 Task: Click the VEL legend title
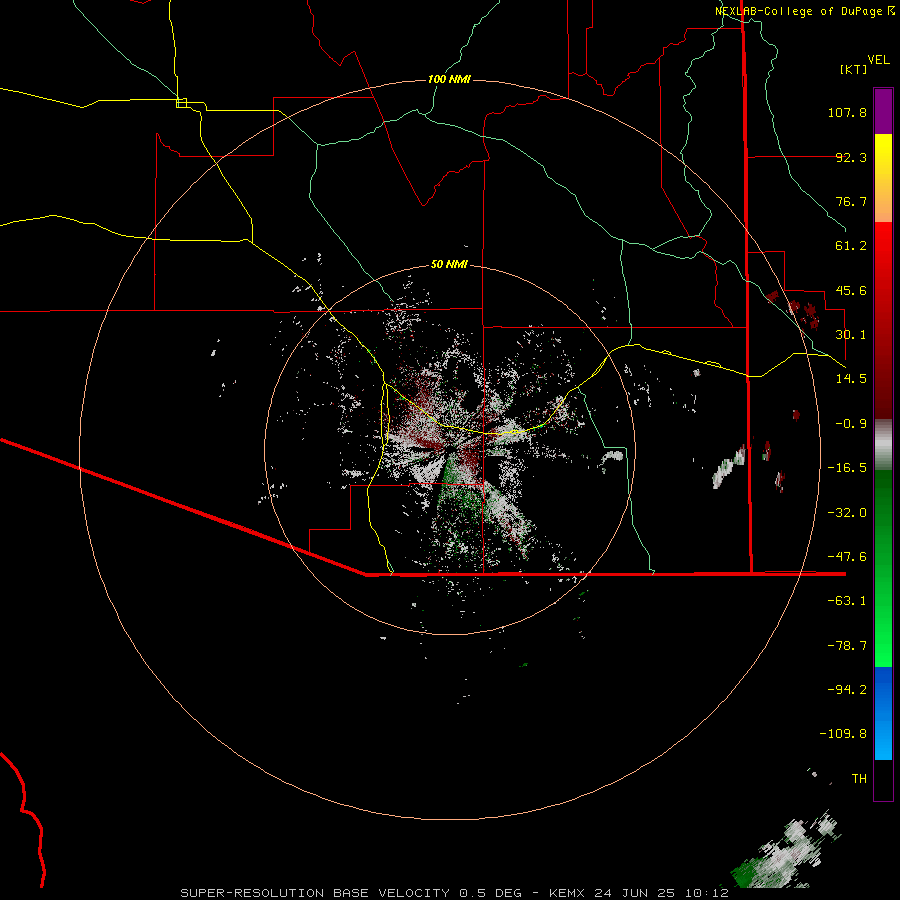point(878,60)
